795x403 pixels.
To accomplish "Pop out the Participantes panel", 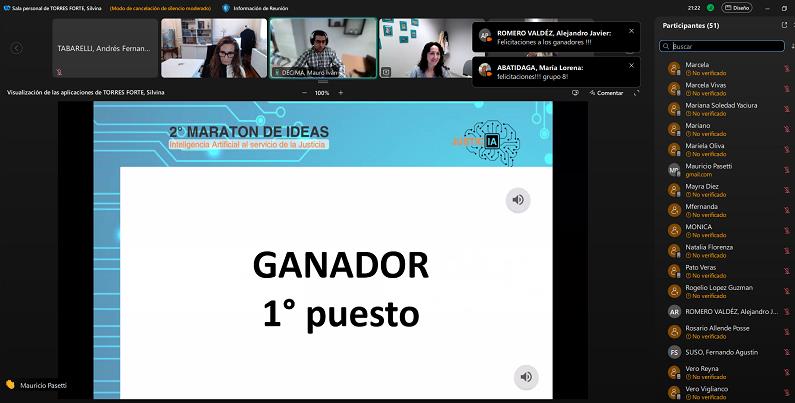I will coord(783,24).
